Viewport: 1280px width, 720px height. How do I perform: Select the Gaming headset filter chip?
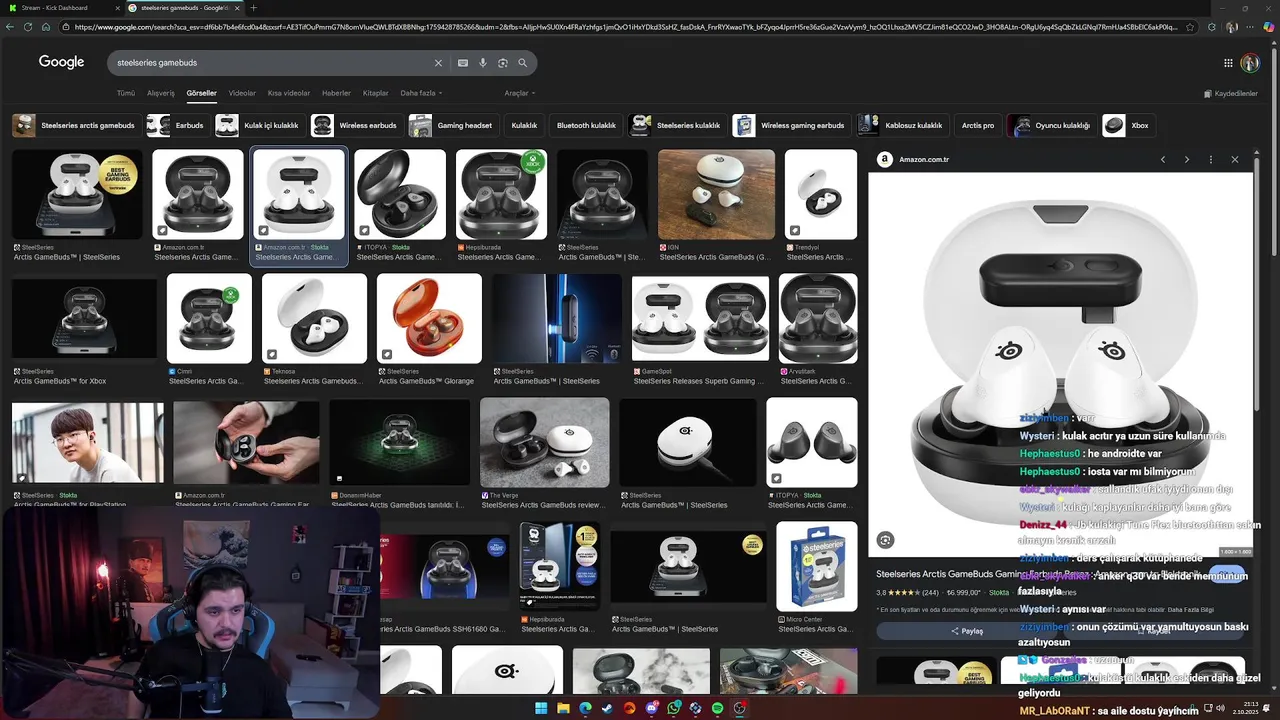pyautogui.click(x=452, y=125)
